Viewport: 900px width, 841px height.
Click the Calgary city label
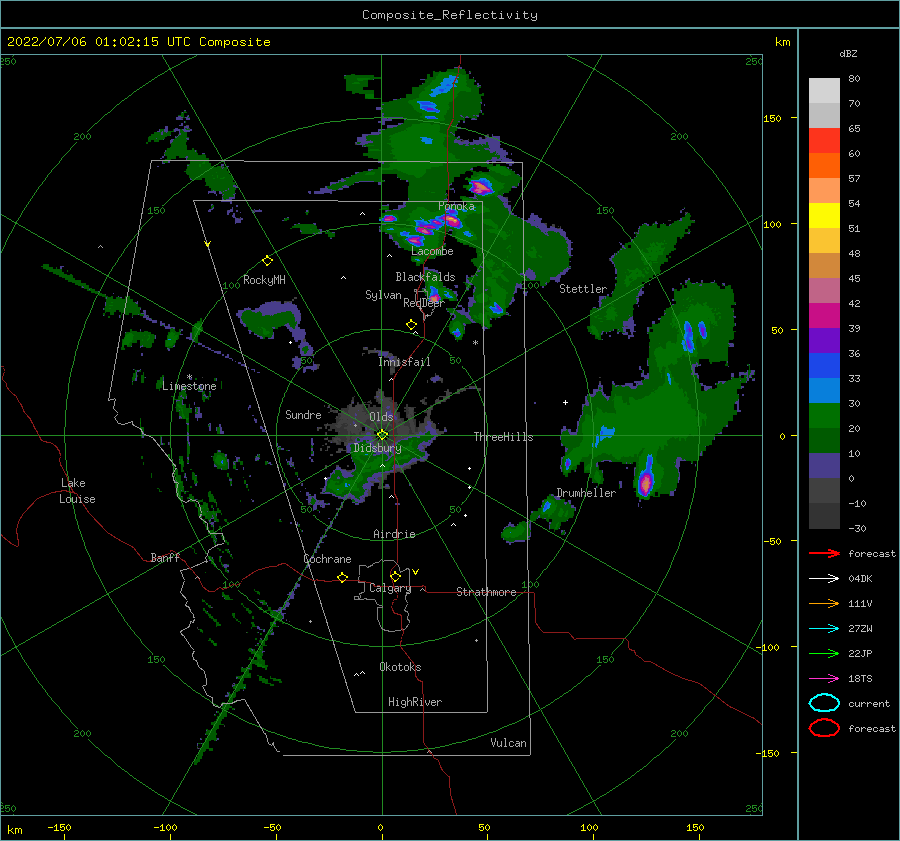tap(390, 588)
